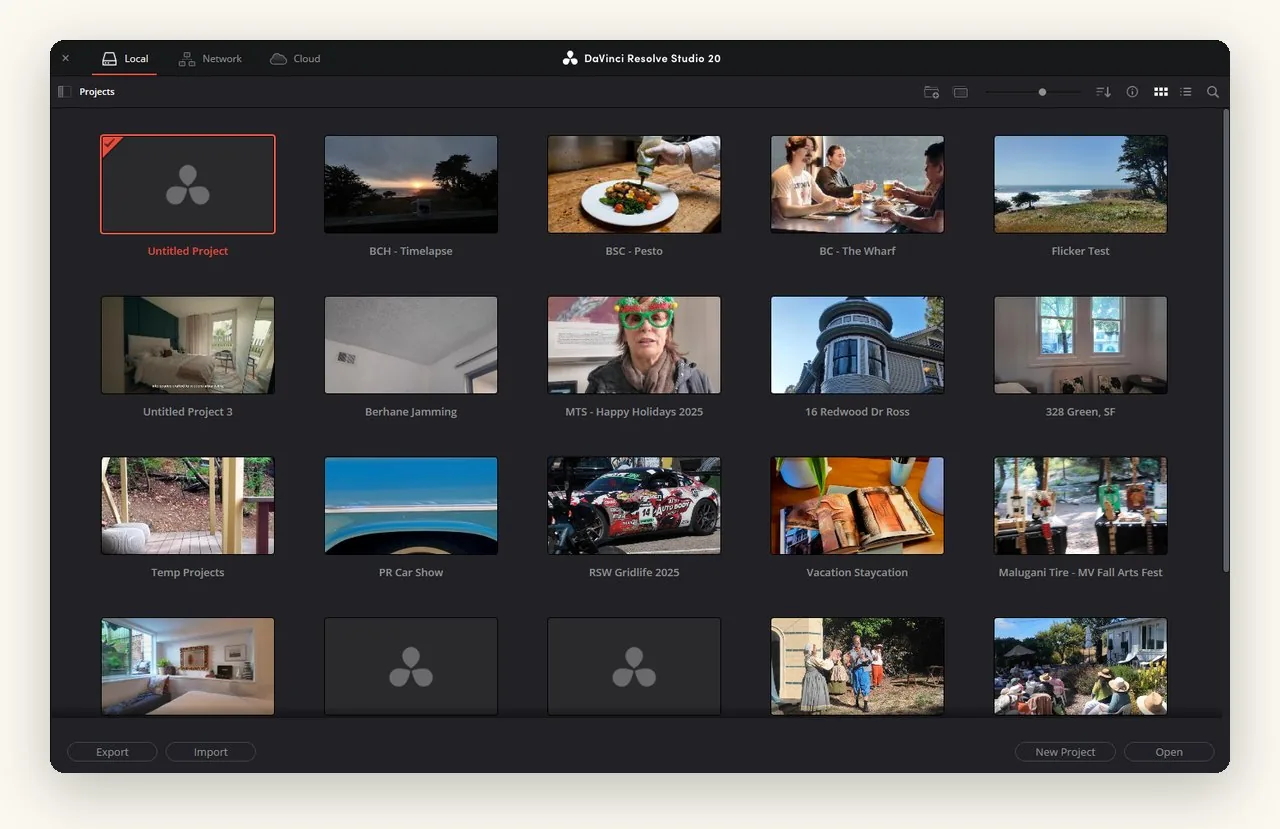Click the New Project button

[1065, 752]
